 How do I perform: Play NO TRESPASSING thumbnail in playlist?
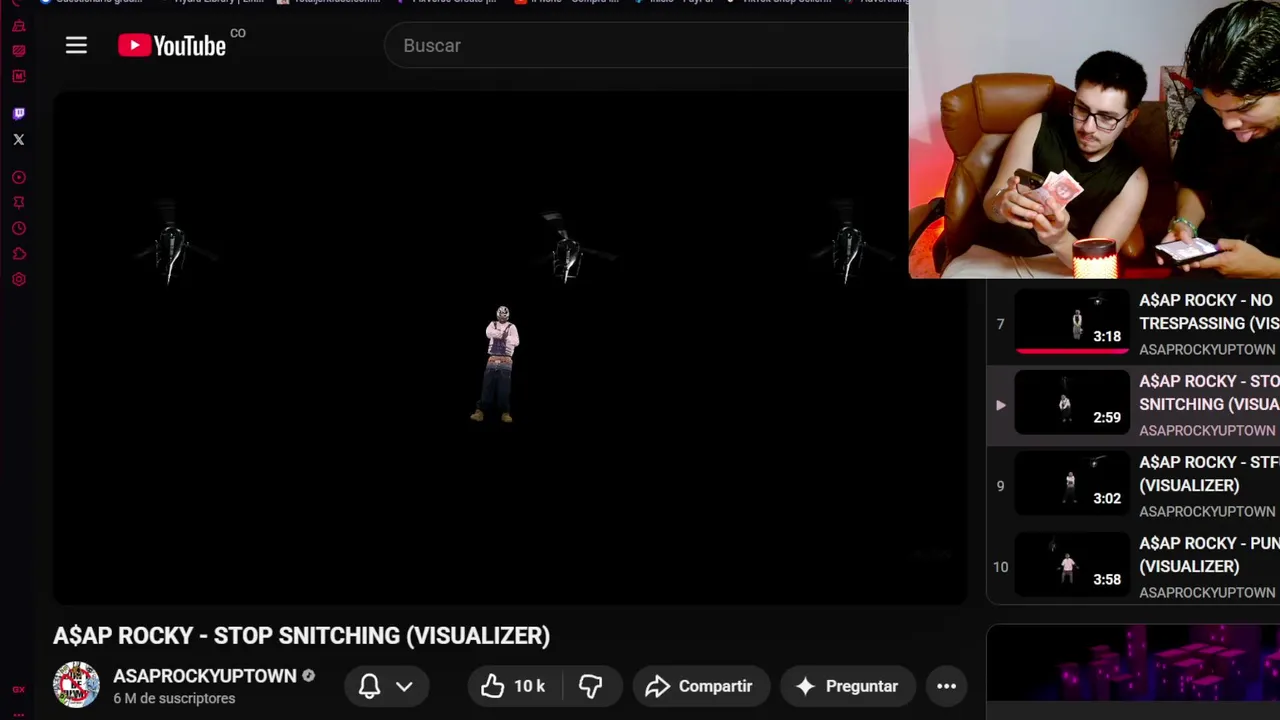(1072, 321)
